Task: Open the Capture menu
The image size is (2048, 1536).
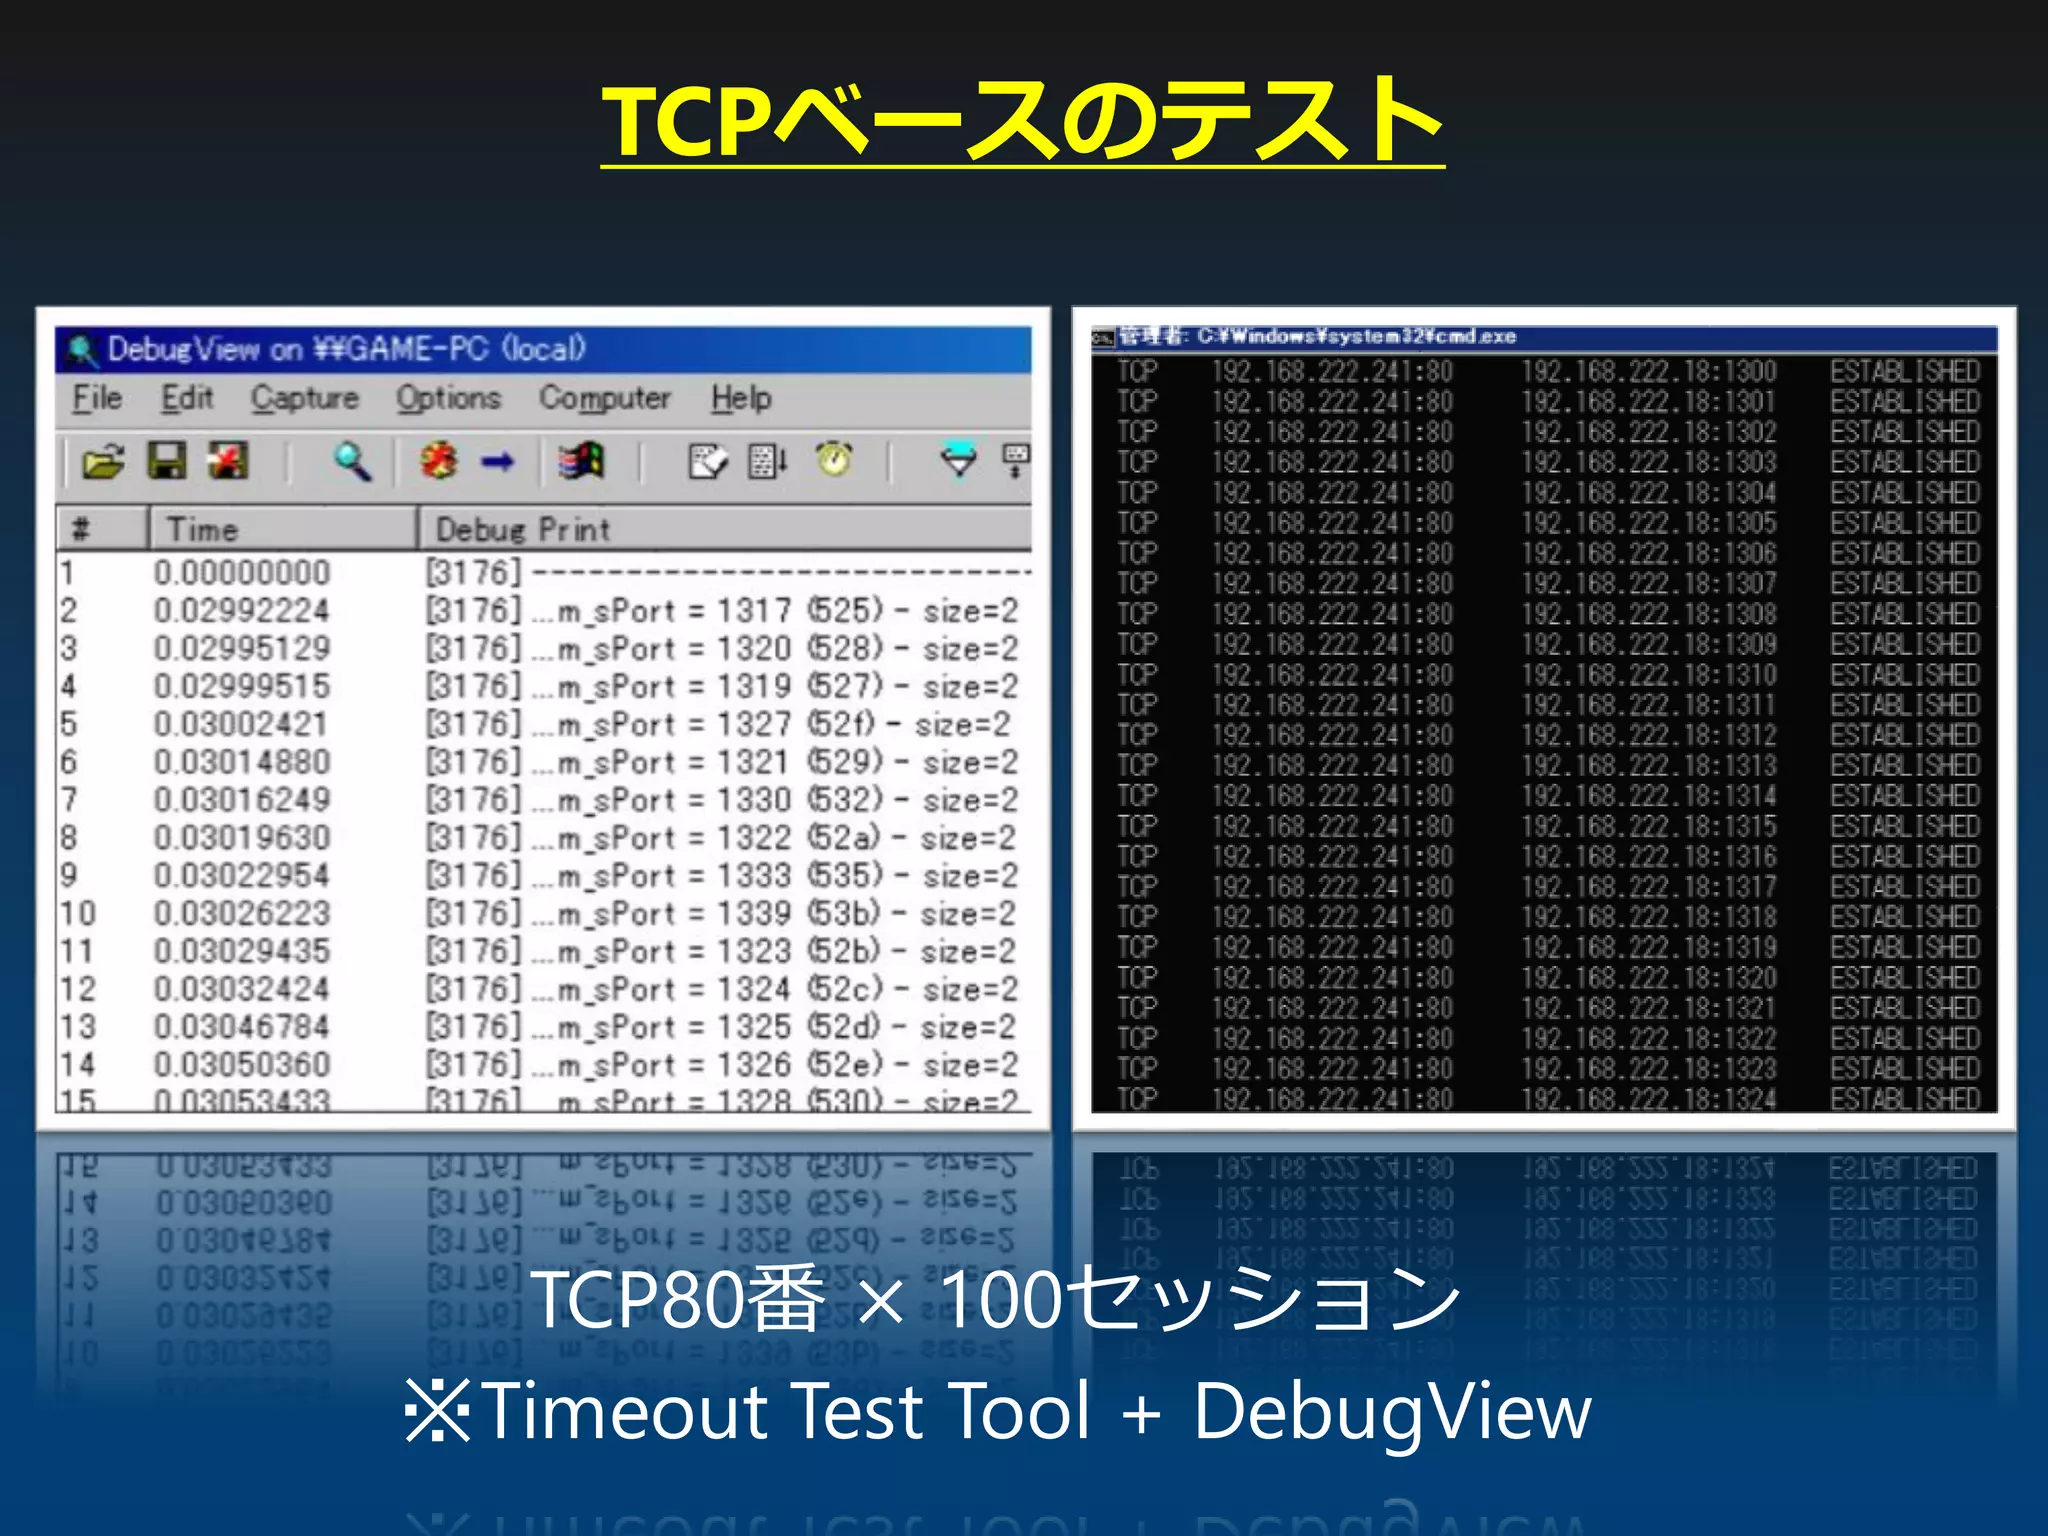Action: click(x=305, y=398)
